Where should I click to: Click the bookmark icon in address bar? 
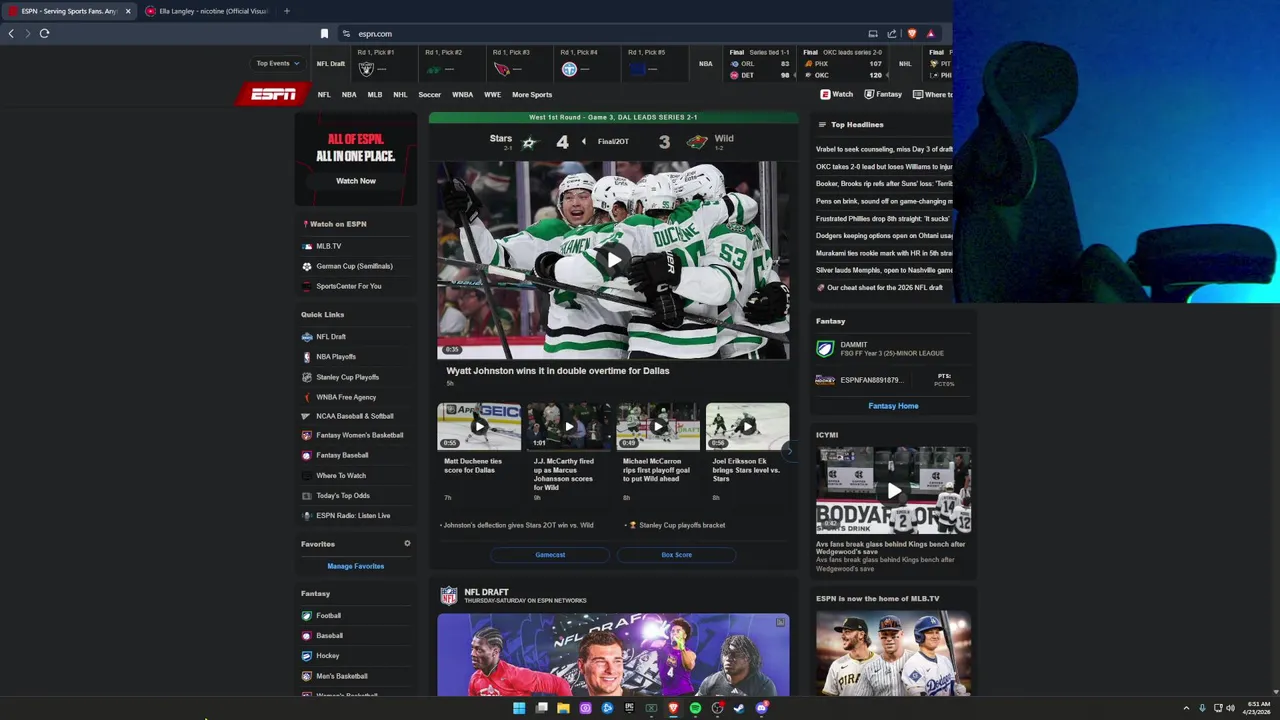(324, 34)
